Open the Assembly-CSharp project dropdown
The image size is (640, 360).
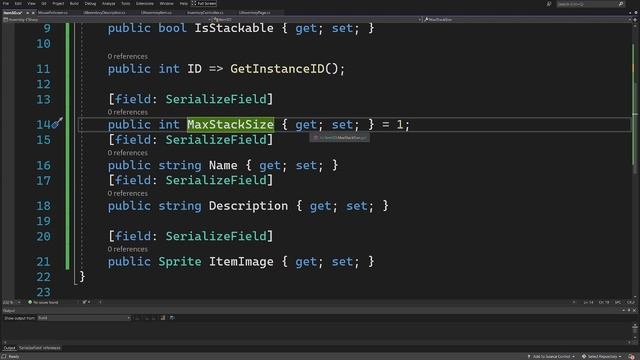click(107, 20)
